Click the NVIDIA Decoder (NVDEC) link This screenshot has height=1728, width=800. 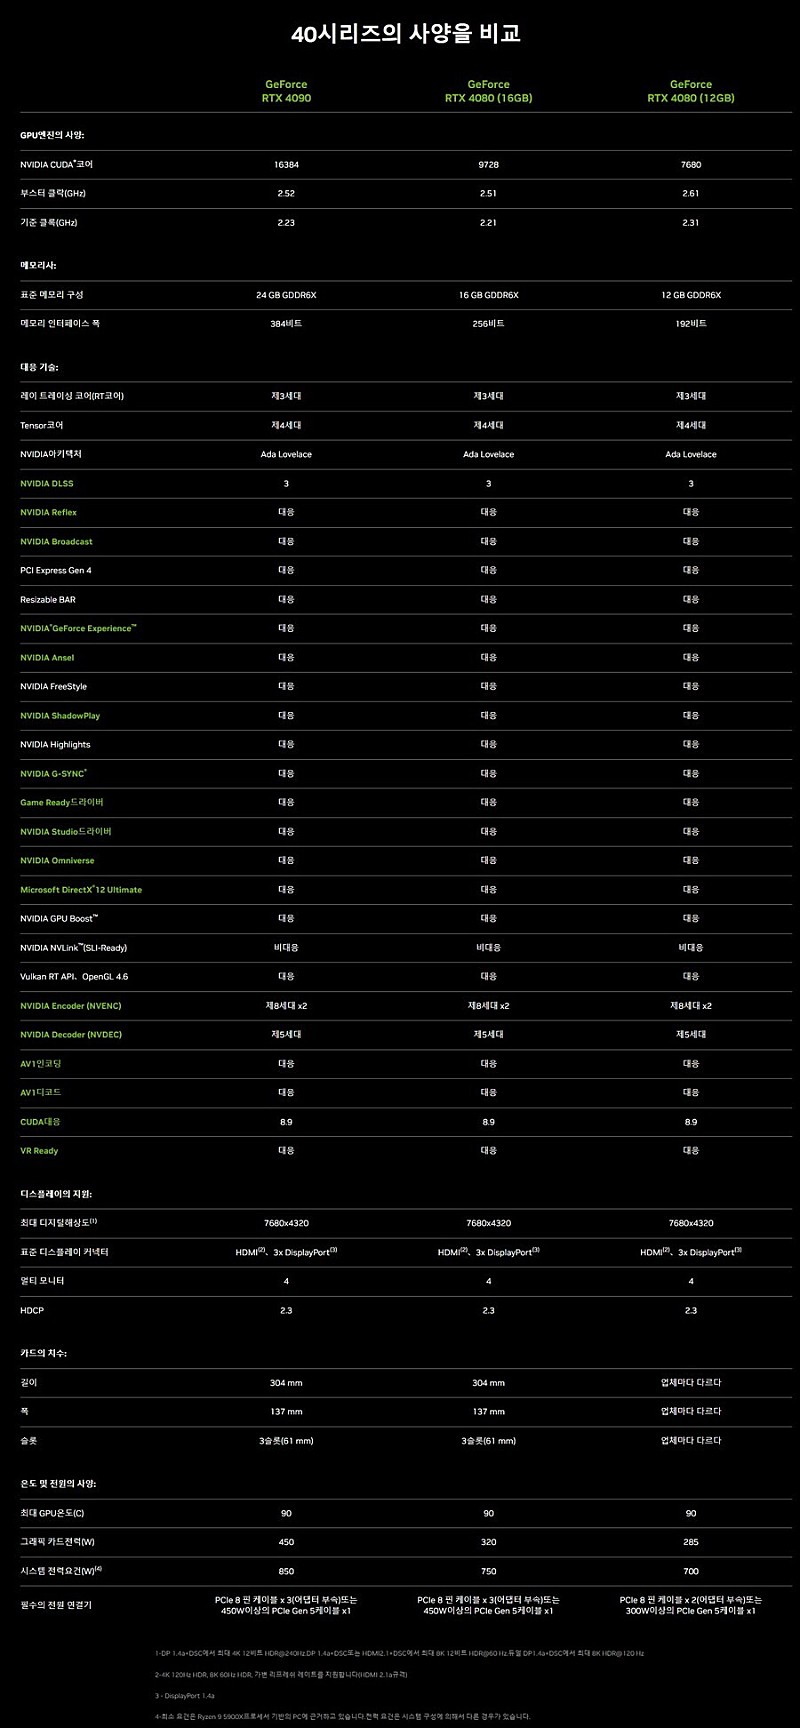click(70, 1035)
